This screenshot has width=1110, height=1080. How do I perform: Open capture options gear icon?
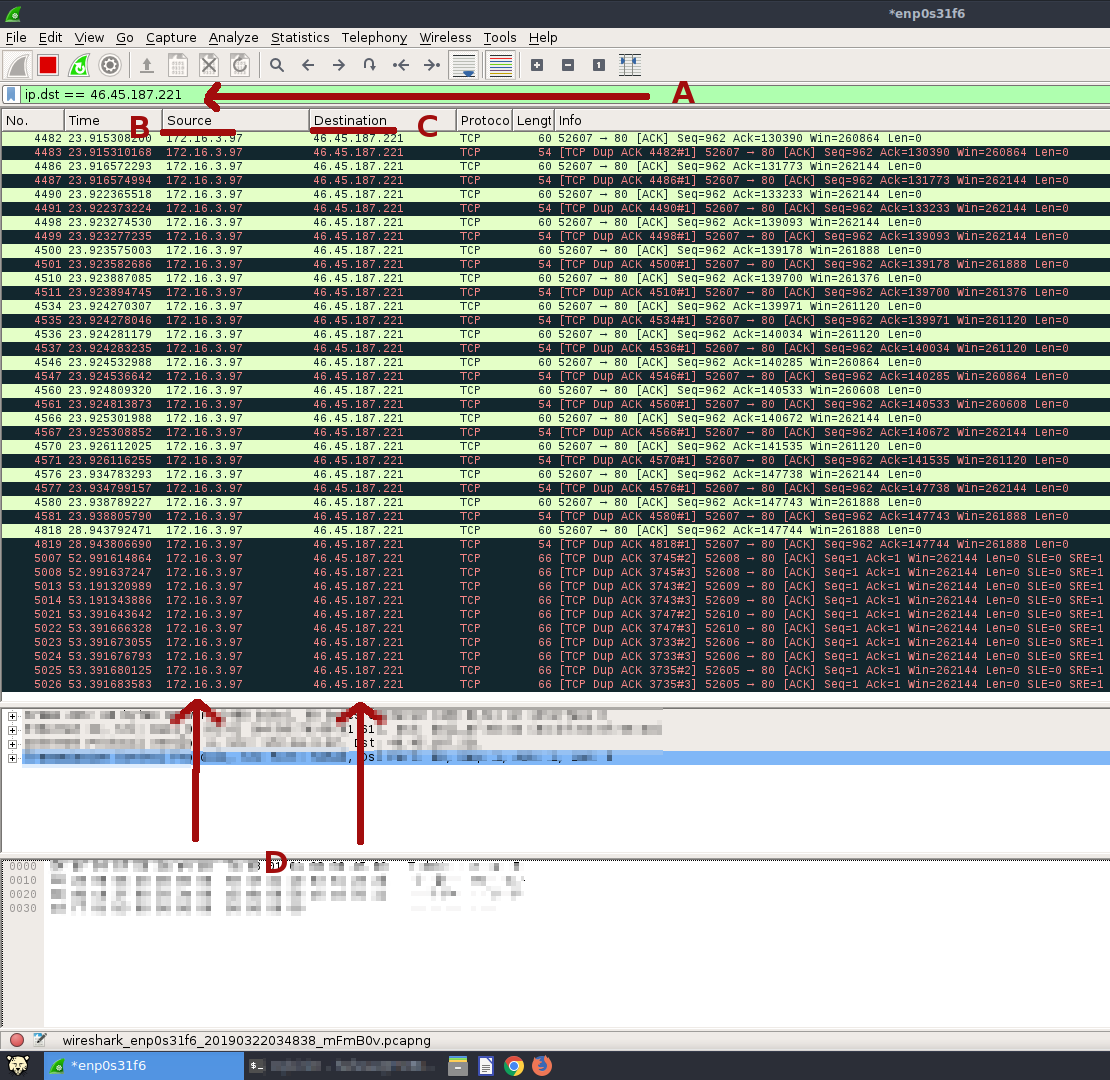[x=110, y=66]
